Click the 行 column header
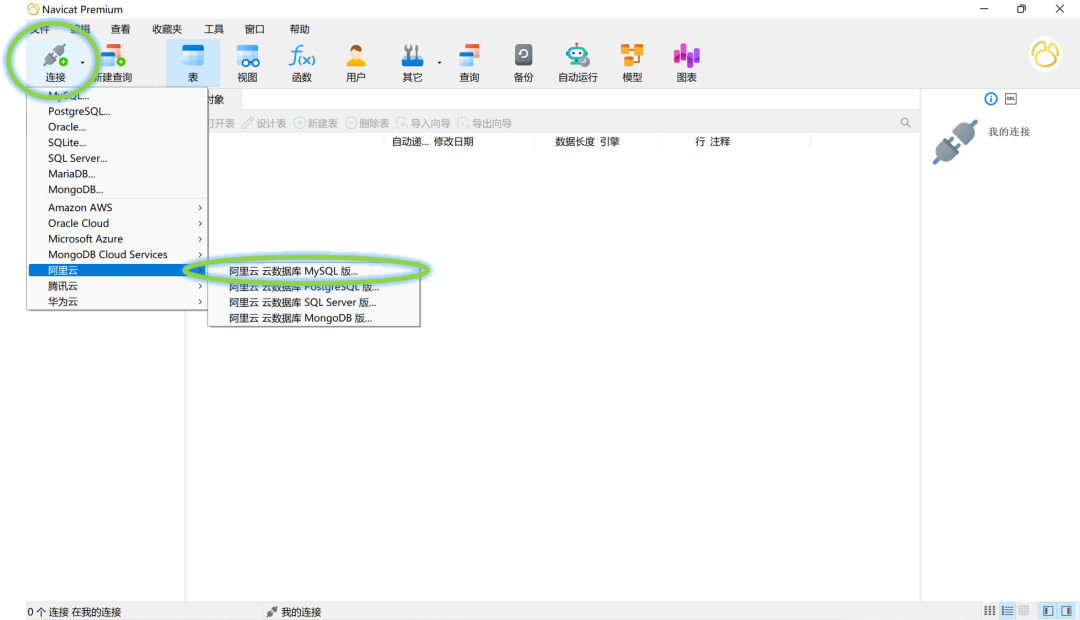This screenshot has width=1080, height=620. 700,142
